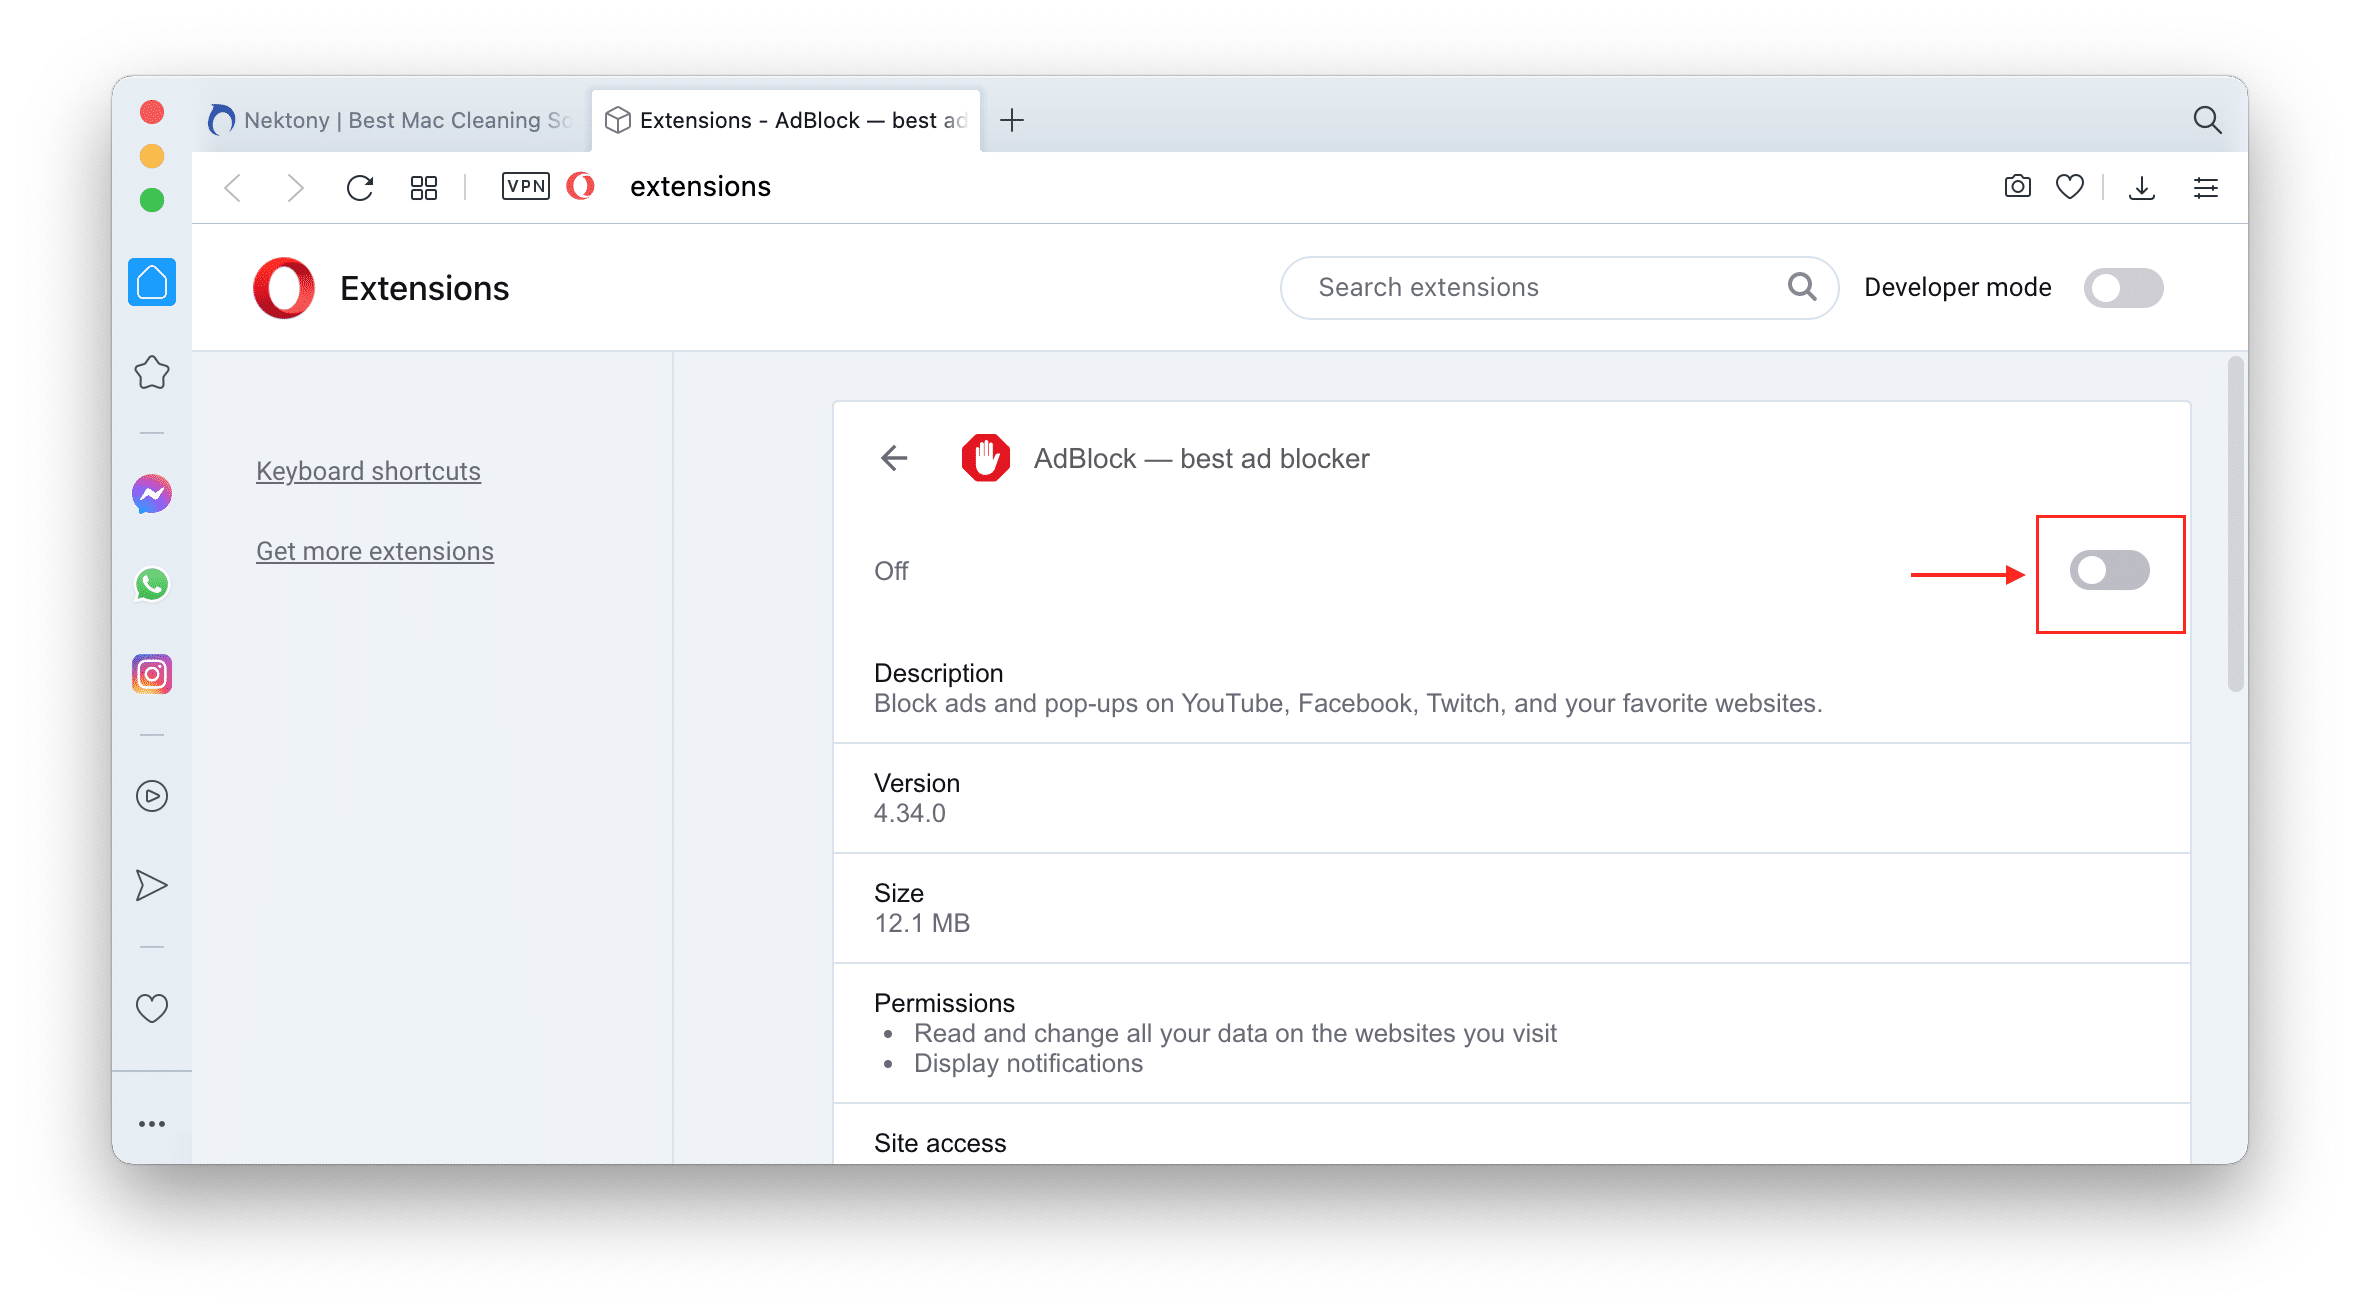Click the Get more extensions link
This screenshot has width=2360, height=1312.
coord(375,551)
